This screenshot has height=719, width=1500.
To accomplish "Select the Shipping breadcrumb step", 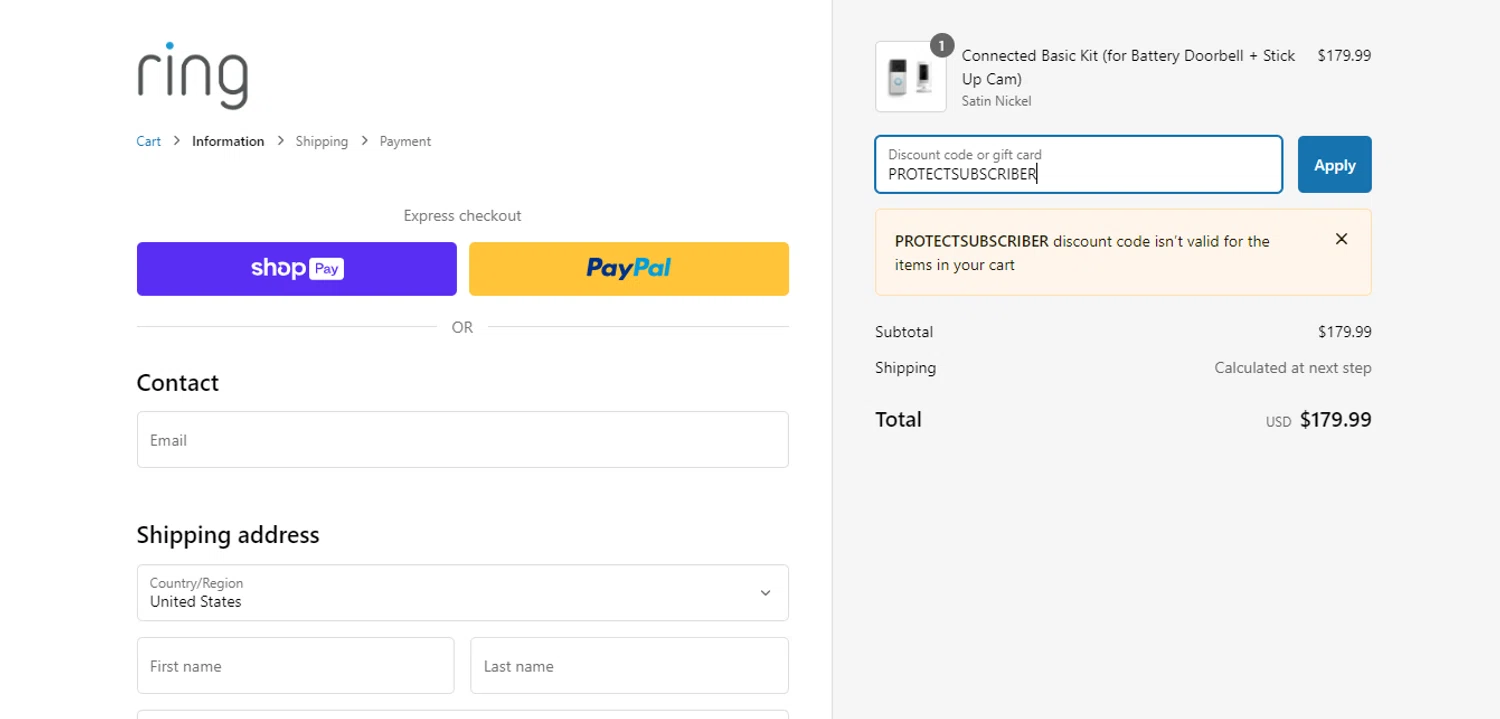I will tap(321, 142).
